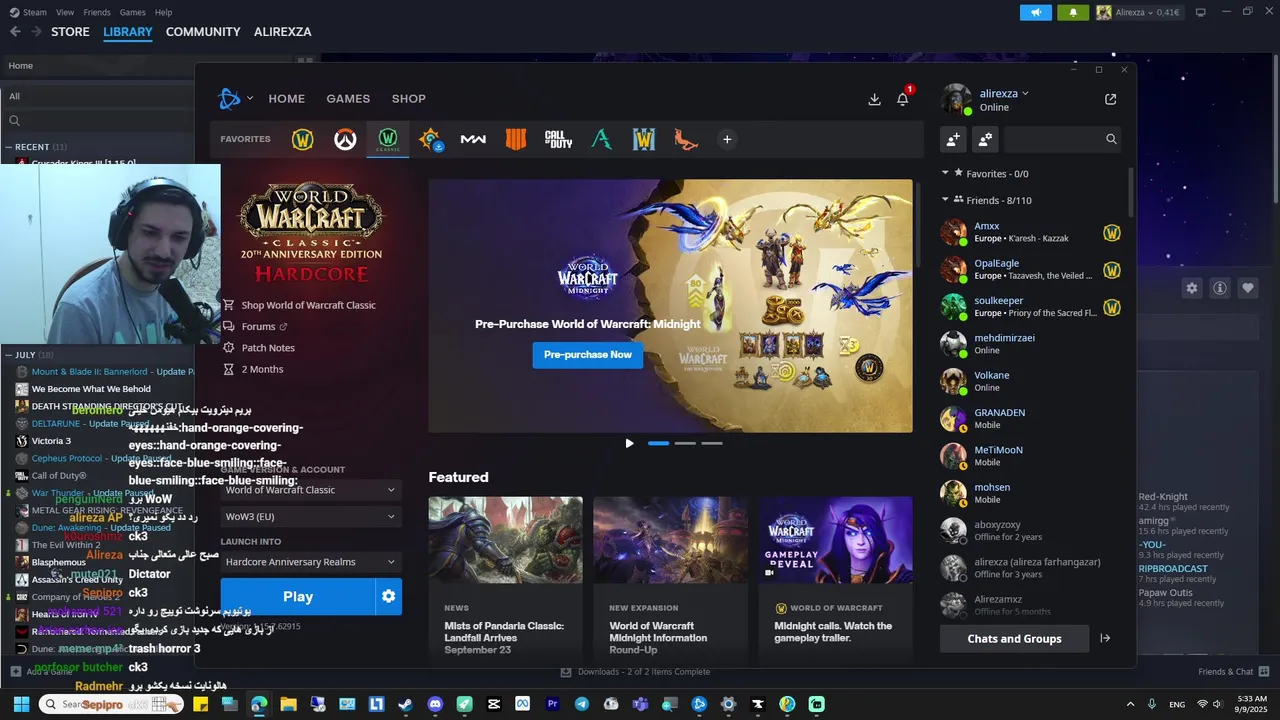Screen dimensions: 1280x720
Task: Collapse the Favorites - 0/0 group
Action: (x=945, y=173)
